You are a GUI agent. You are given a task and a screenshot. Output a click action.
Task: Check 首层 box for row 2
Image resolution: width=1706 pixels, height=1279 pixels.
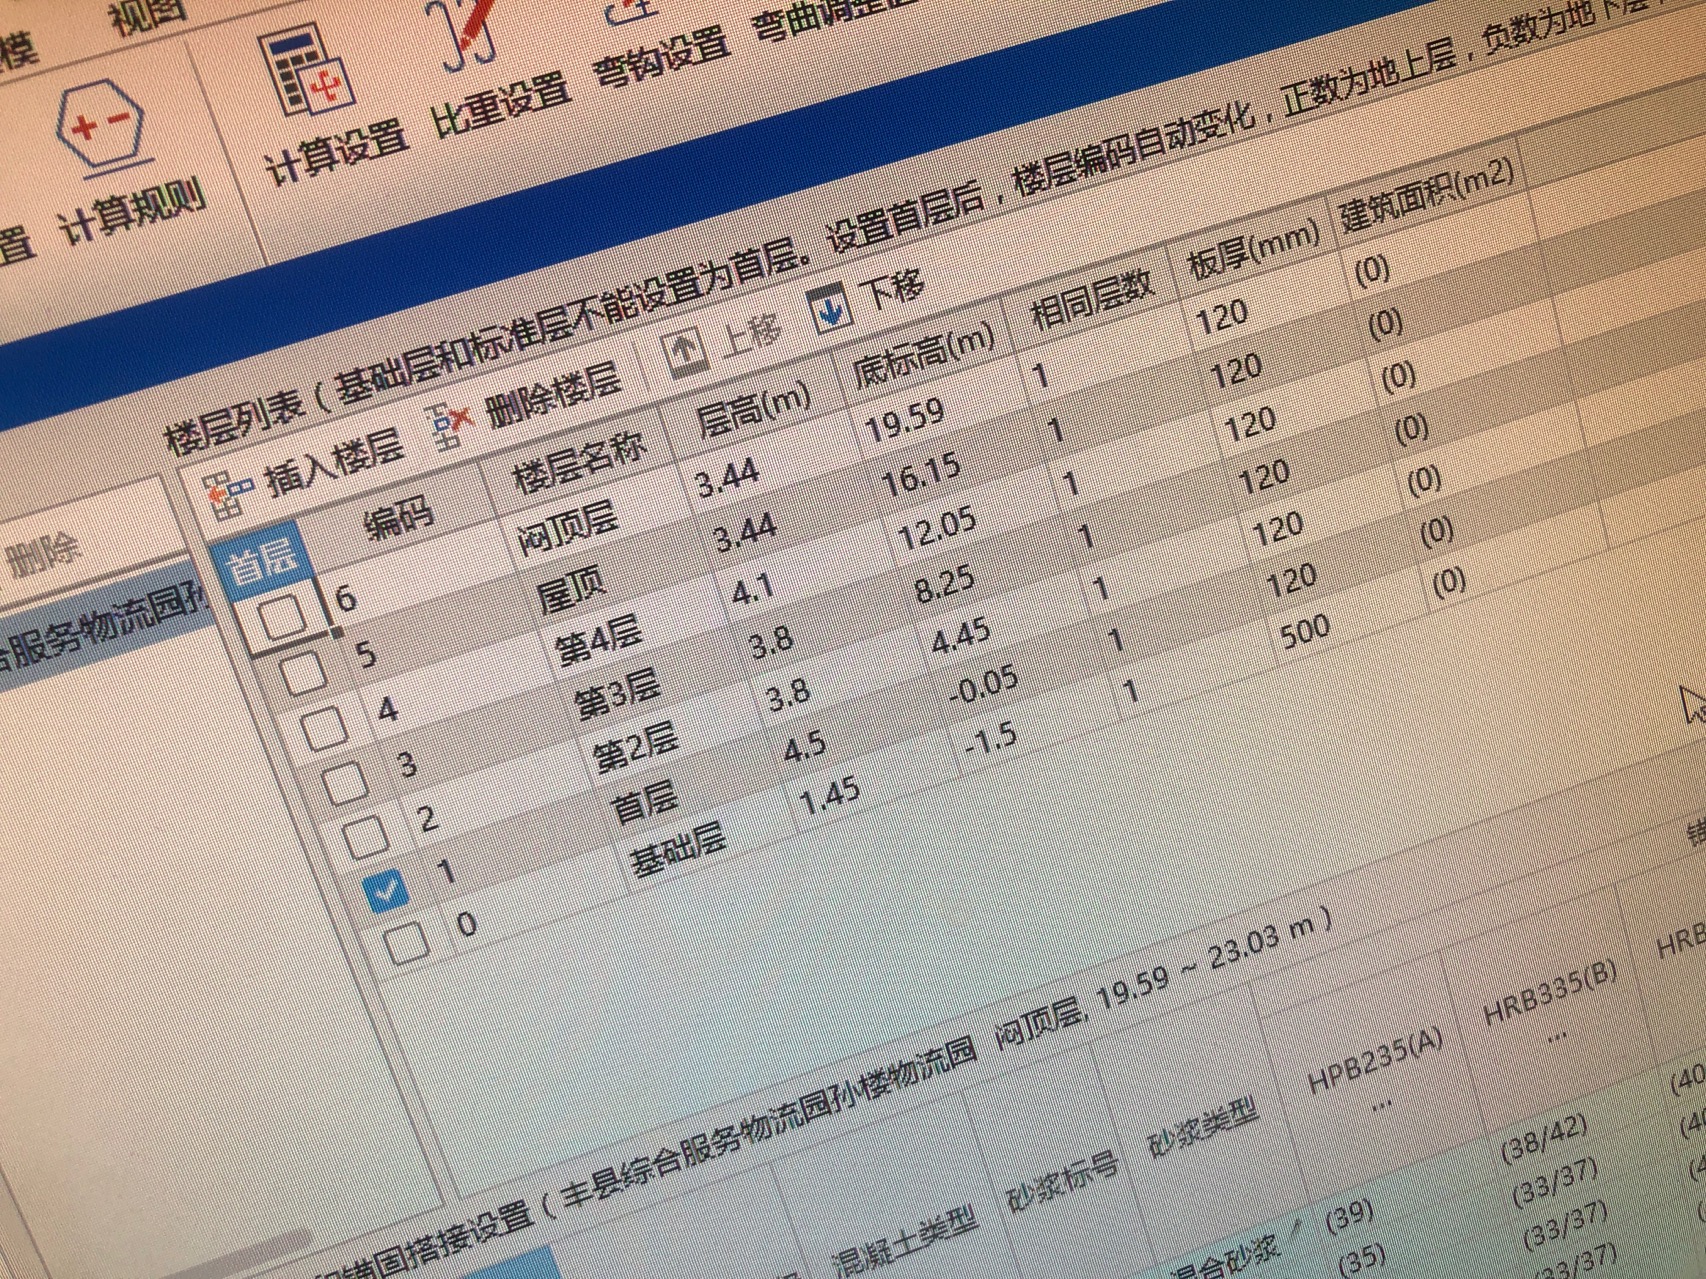365,836
